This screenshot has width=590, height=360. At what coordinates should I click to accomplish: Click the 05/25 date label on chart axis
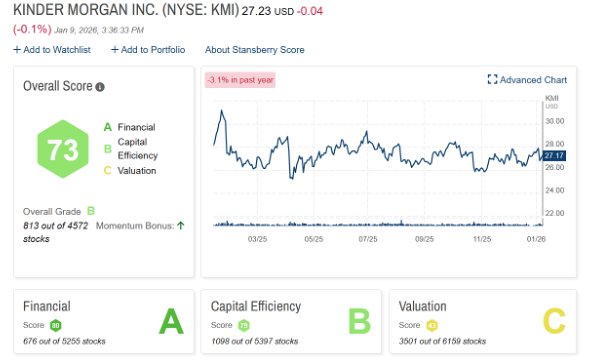pos(314,239)
